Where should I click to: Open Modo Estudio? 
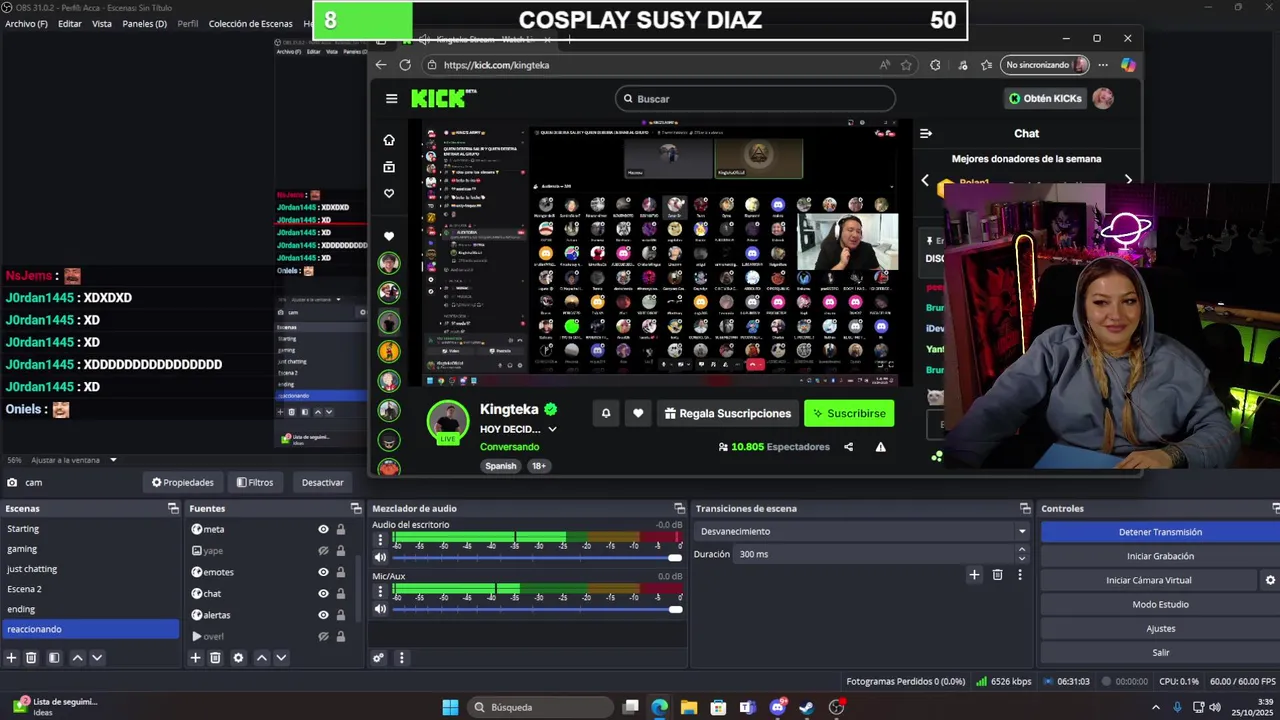click(1160, 604)
